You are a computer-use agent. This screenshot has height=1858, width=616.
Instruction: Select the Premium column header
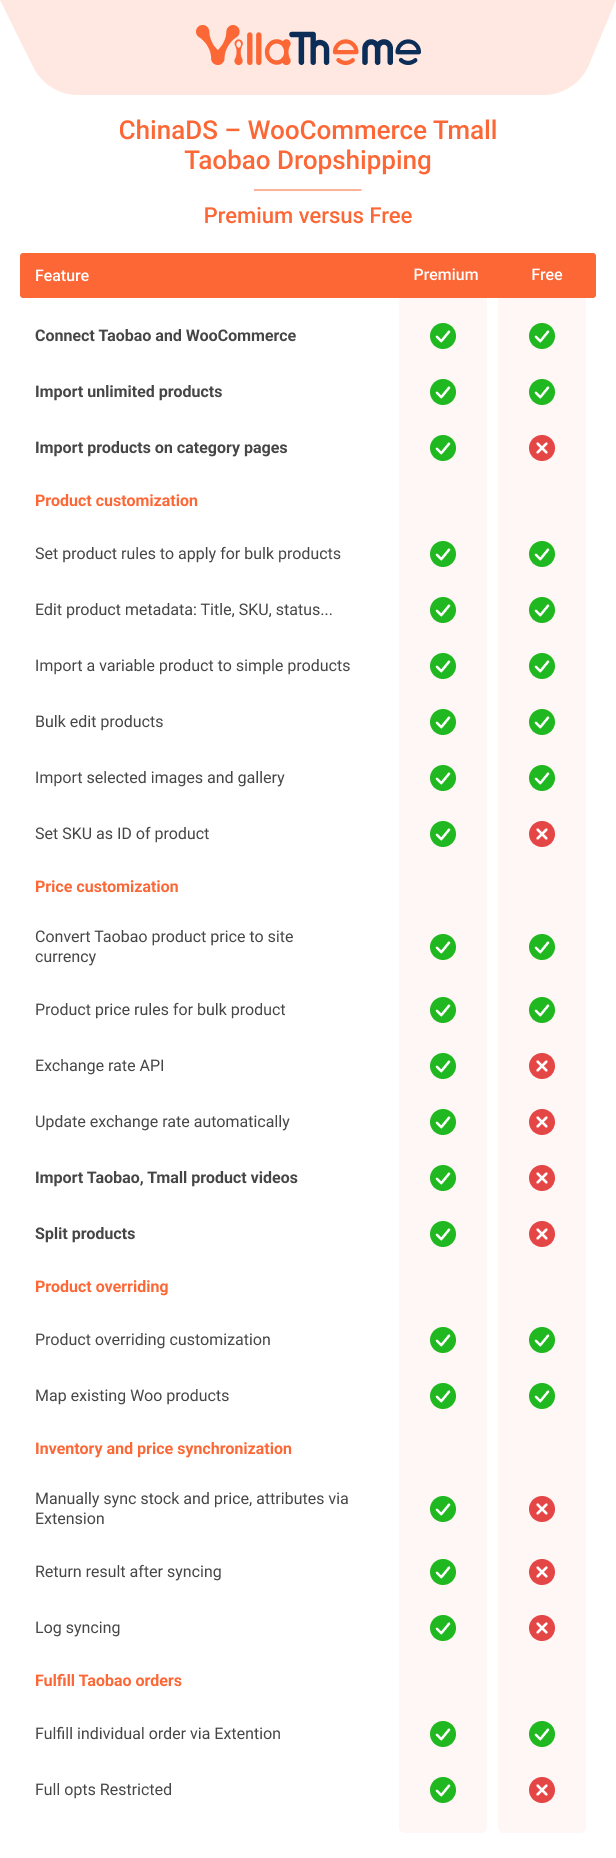click(446, 275)
